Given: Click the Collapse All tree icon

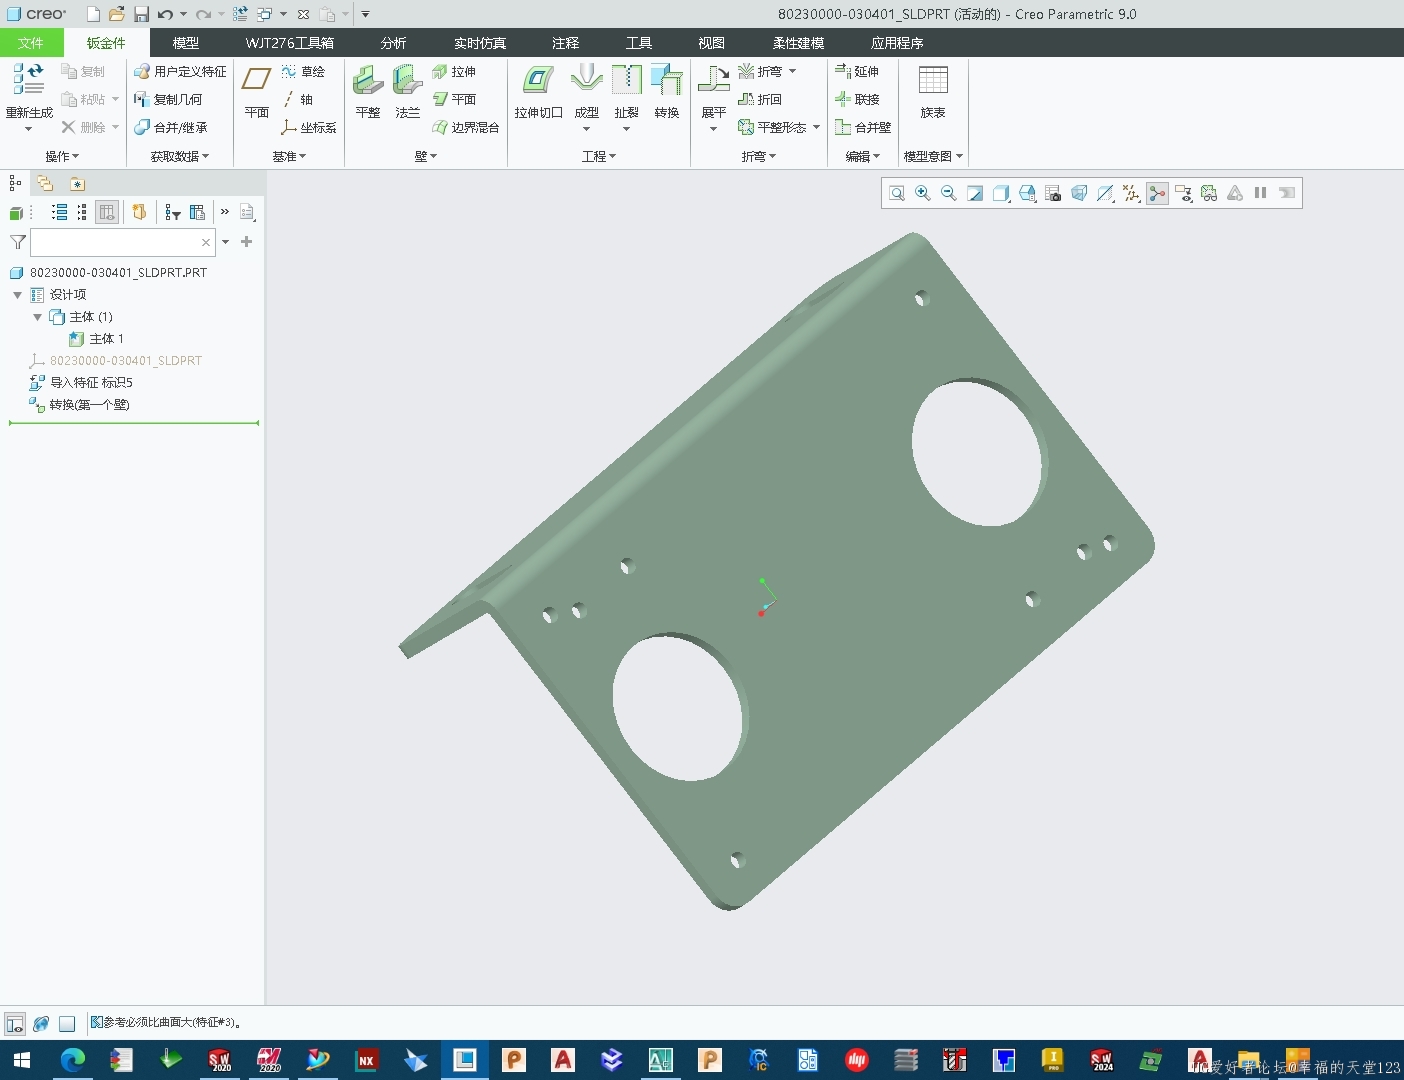Looking at the screenshot, I should [x=81, y=212].
